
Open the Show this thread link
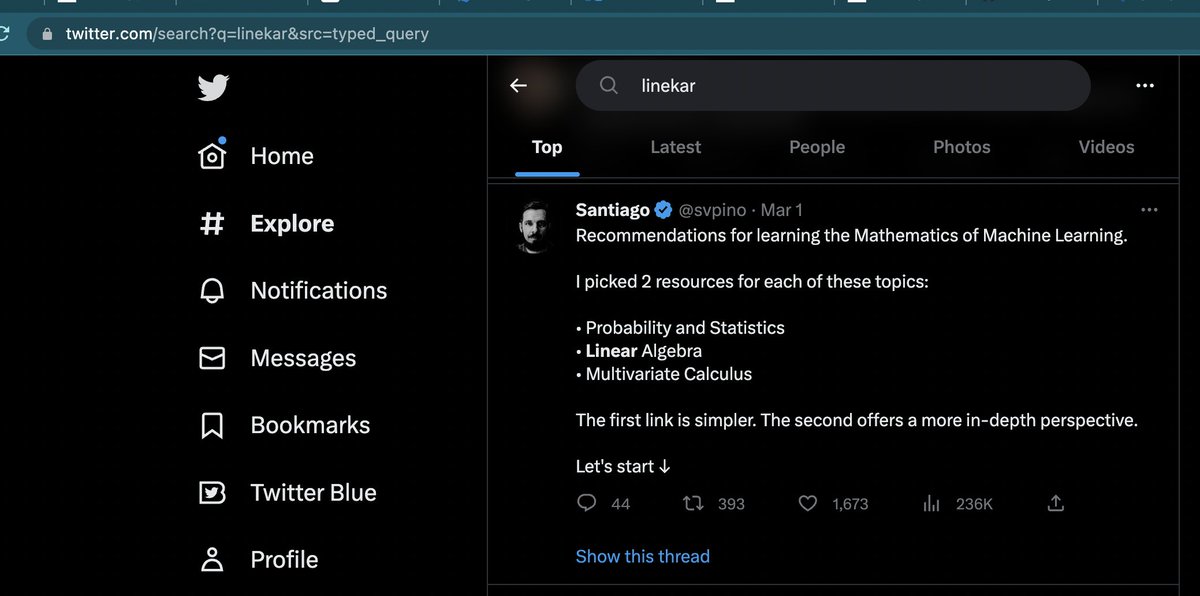[x=642, y=556]
